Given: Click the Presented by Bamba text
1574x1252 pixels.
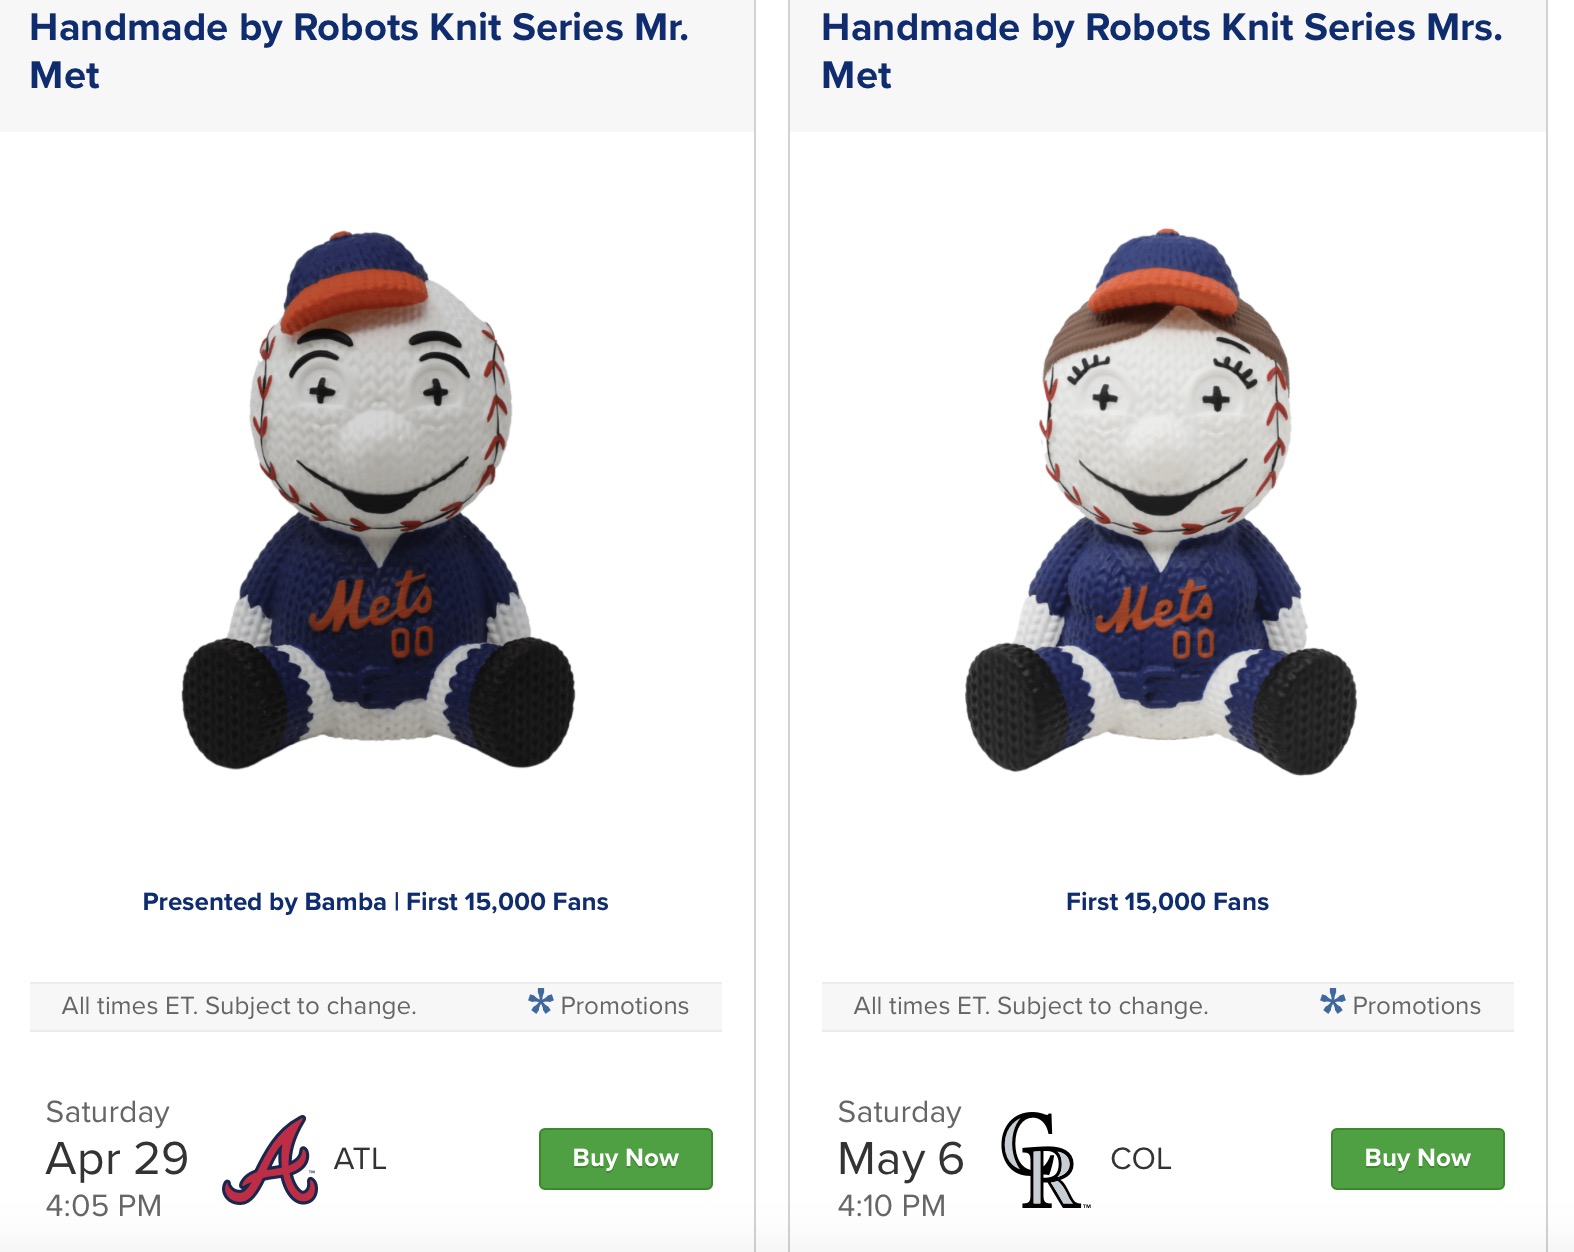Looking at the screenshot, I should 264,902.
